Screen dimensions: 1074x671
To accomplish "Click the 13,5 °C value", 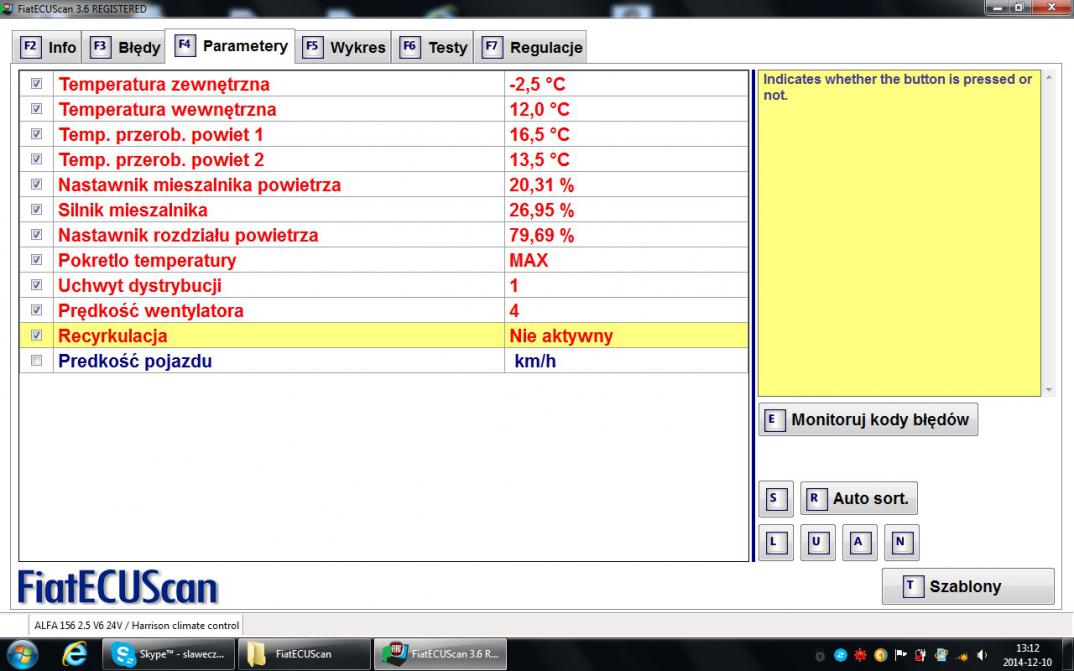I will pyautogui.click(x=539, y=160).
